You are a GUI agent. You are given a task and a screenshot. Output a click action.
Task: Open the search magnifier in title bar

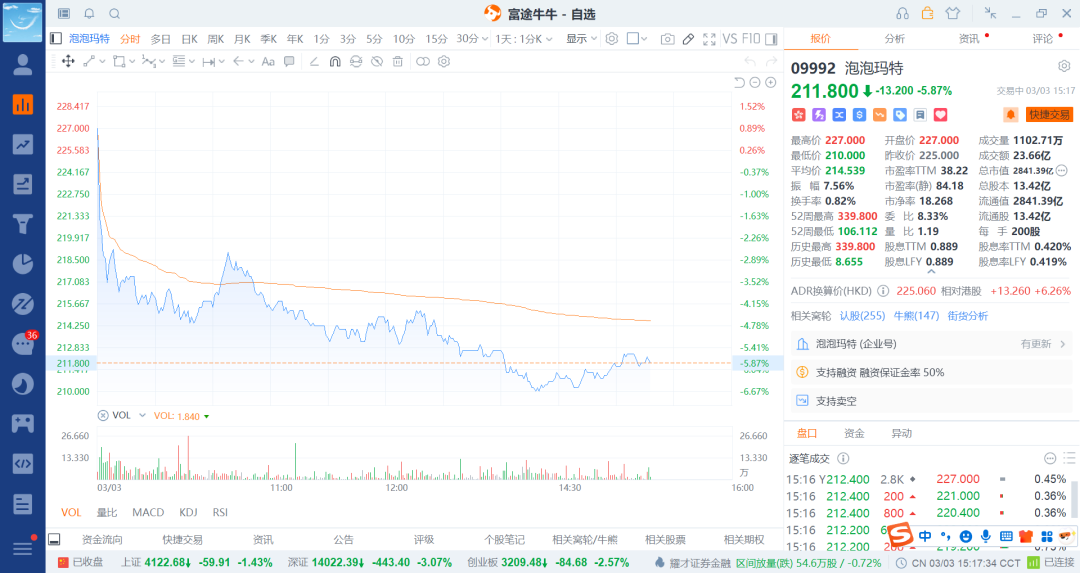coord(115,14)
